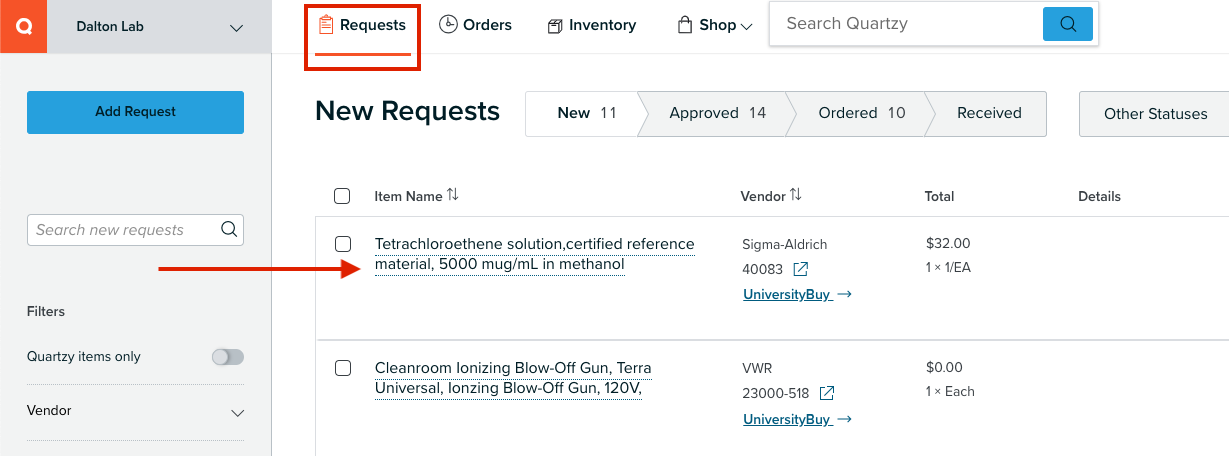Click the Add Request button

(135, 112)
